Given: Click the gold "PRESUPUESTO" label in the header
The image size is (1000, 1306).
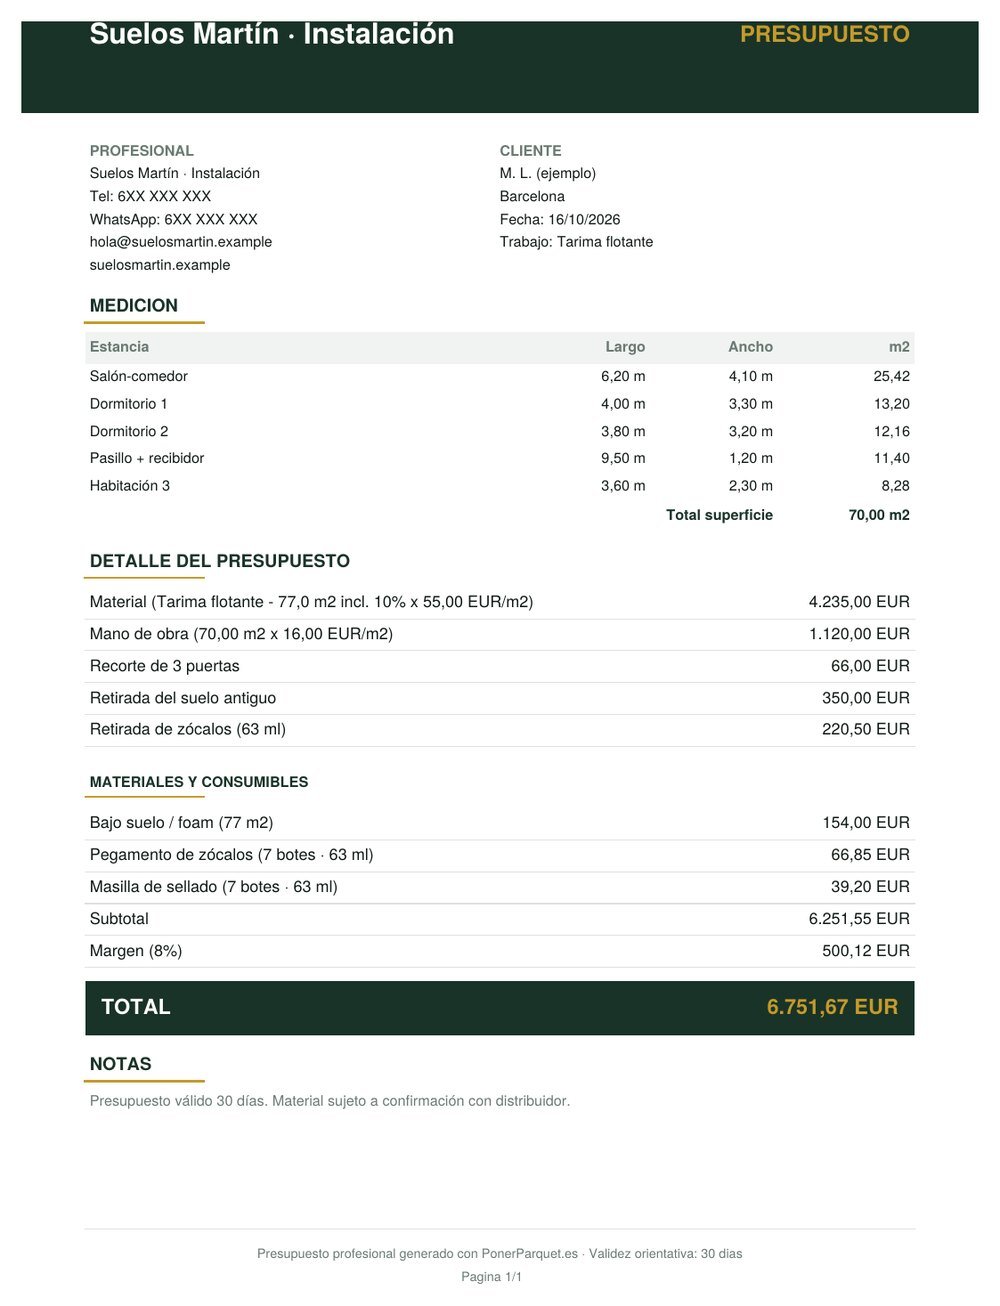Looking at the screenshot, I should pyautogui.click(x=824, y=34).
